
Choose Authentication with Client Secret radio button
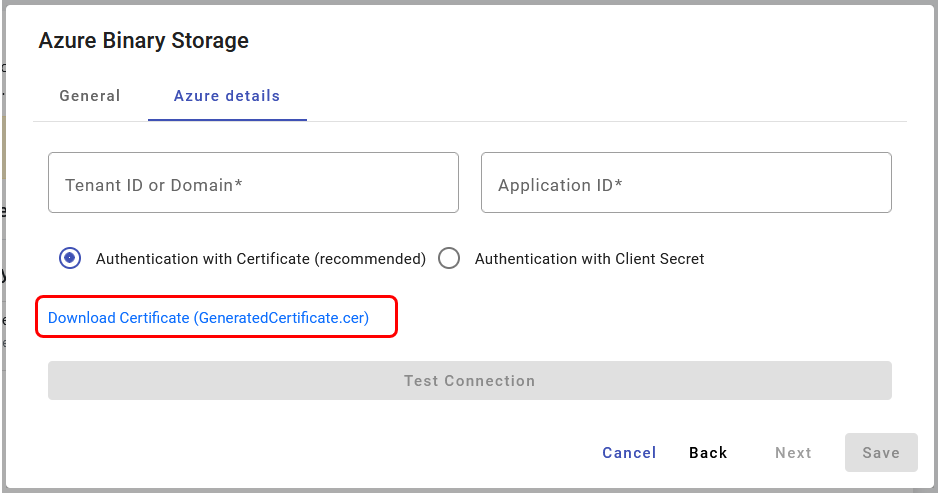tap(449, 258)
